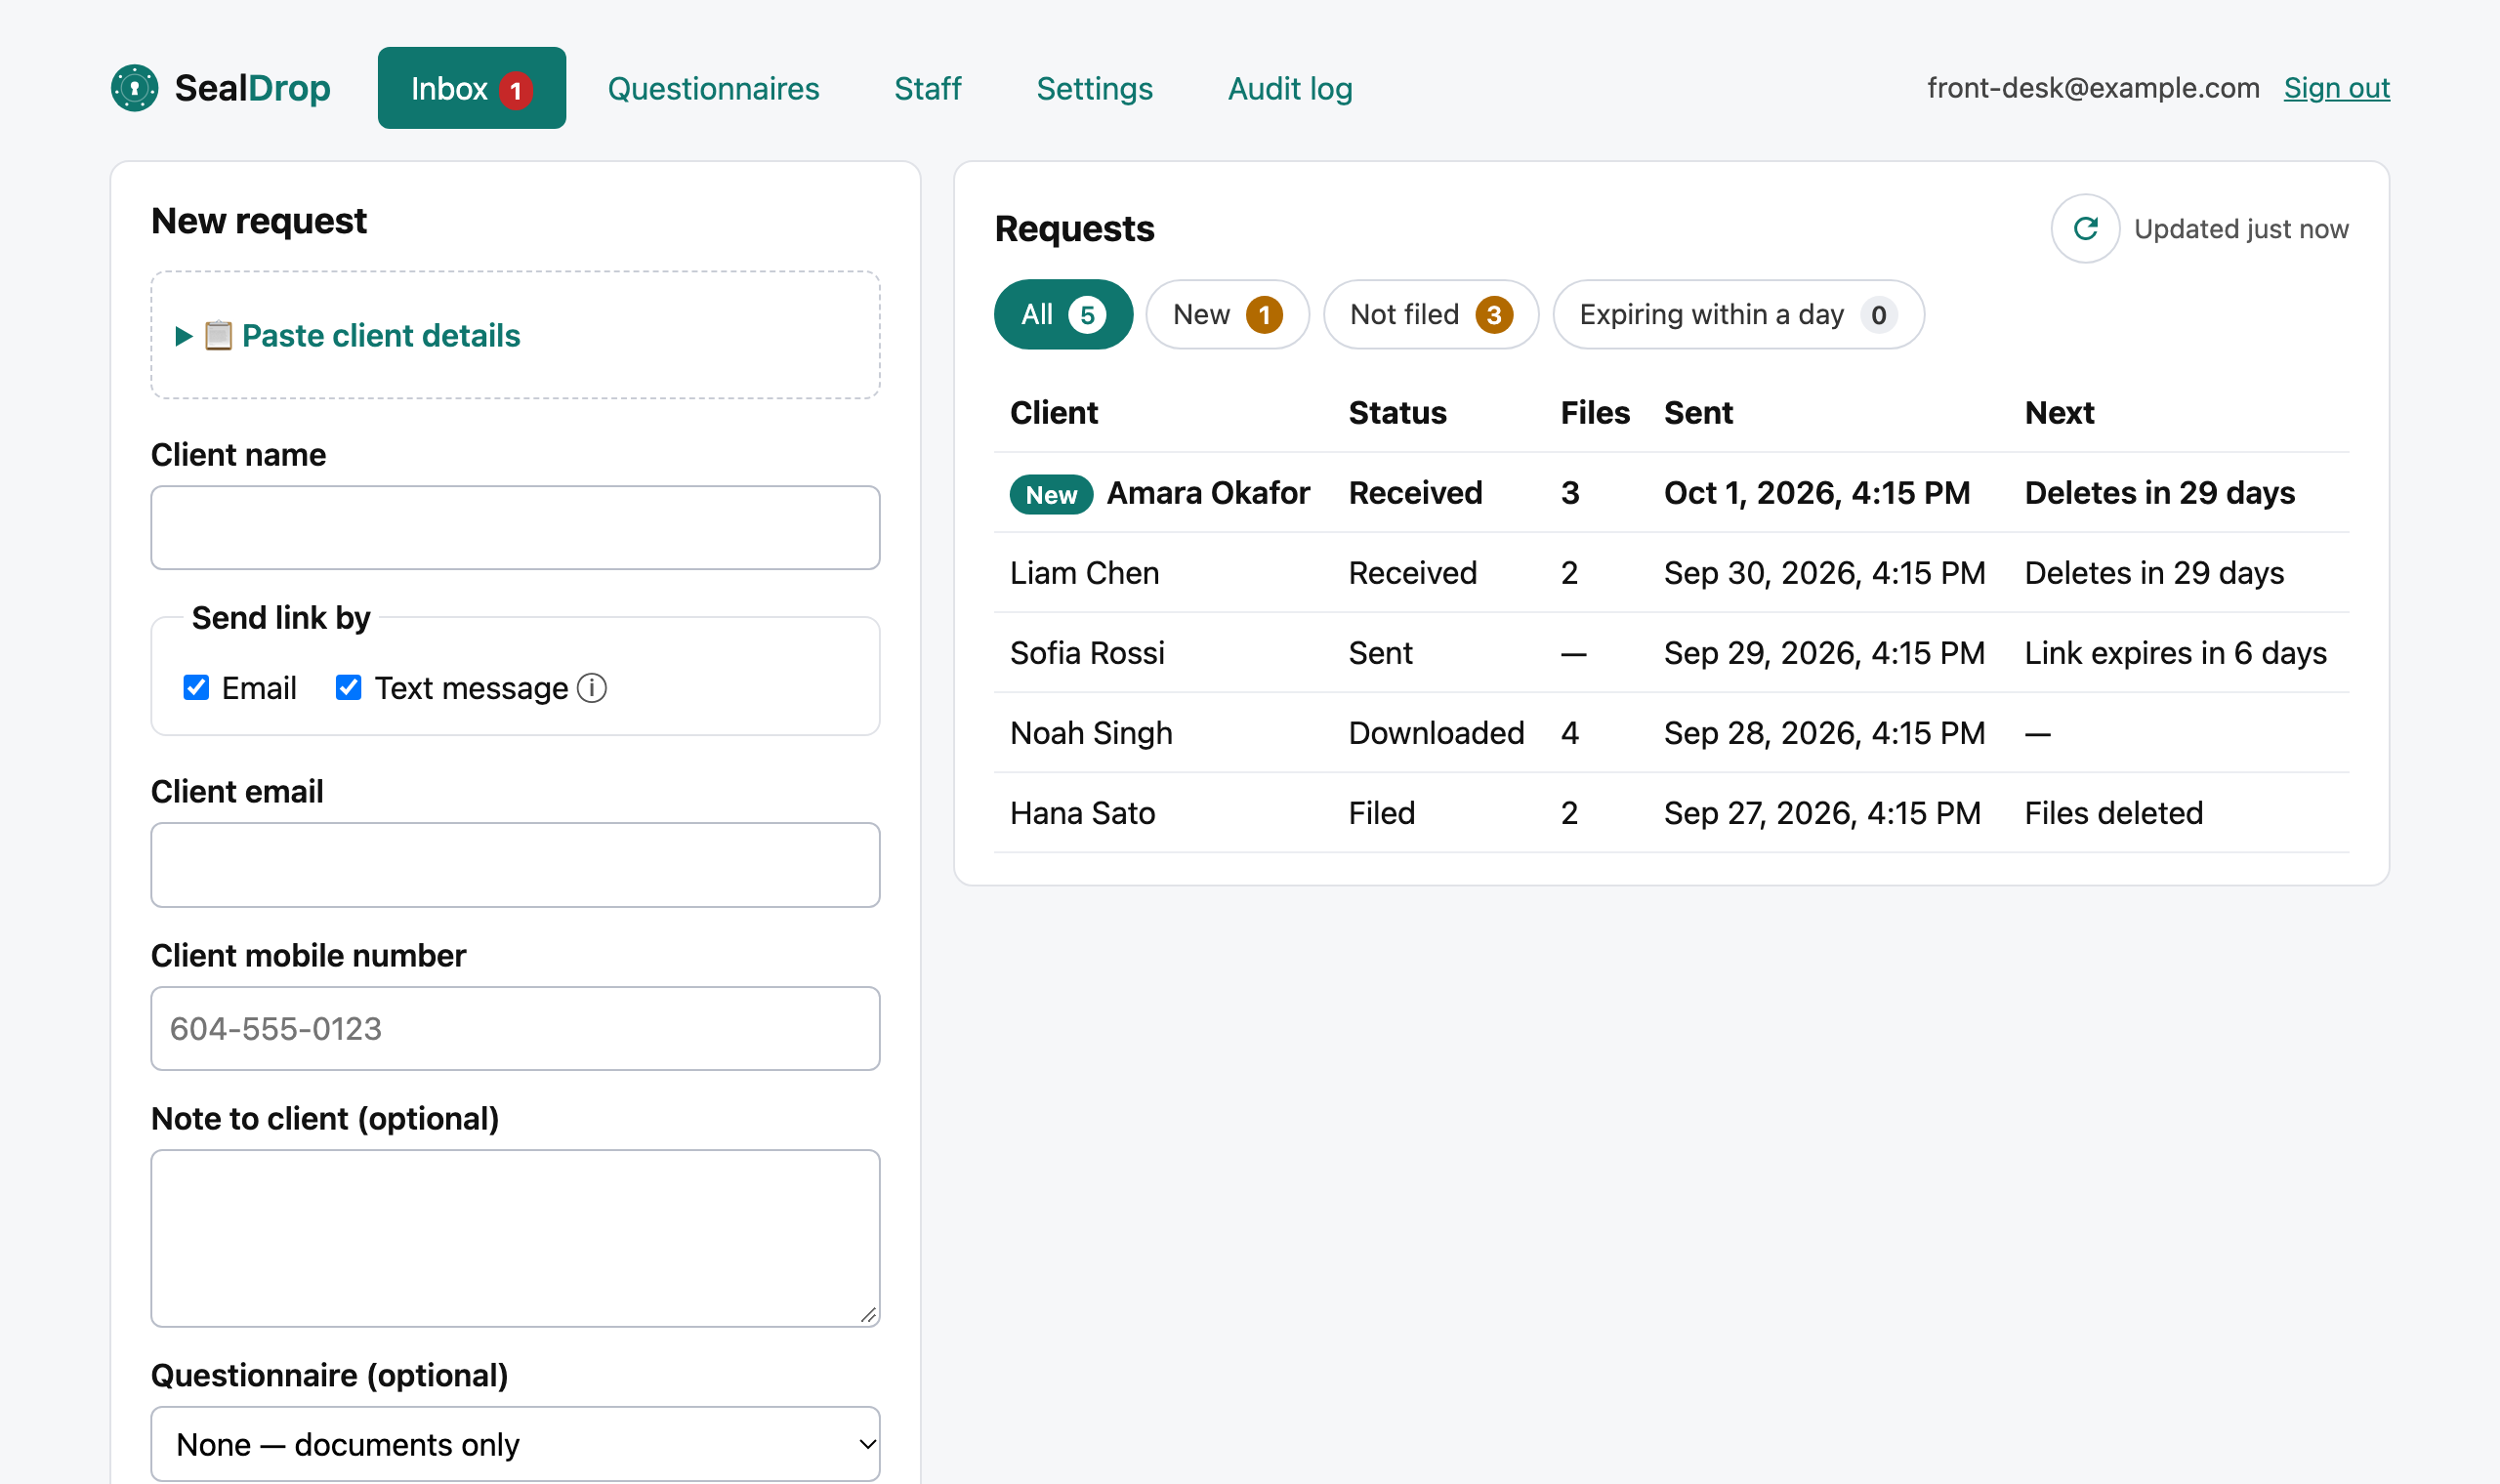The image size is (2500, 1484).
Task: Open the Questionnaire dropdown
Action: pos(515,1444)
